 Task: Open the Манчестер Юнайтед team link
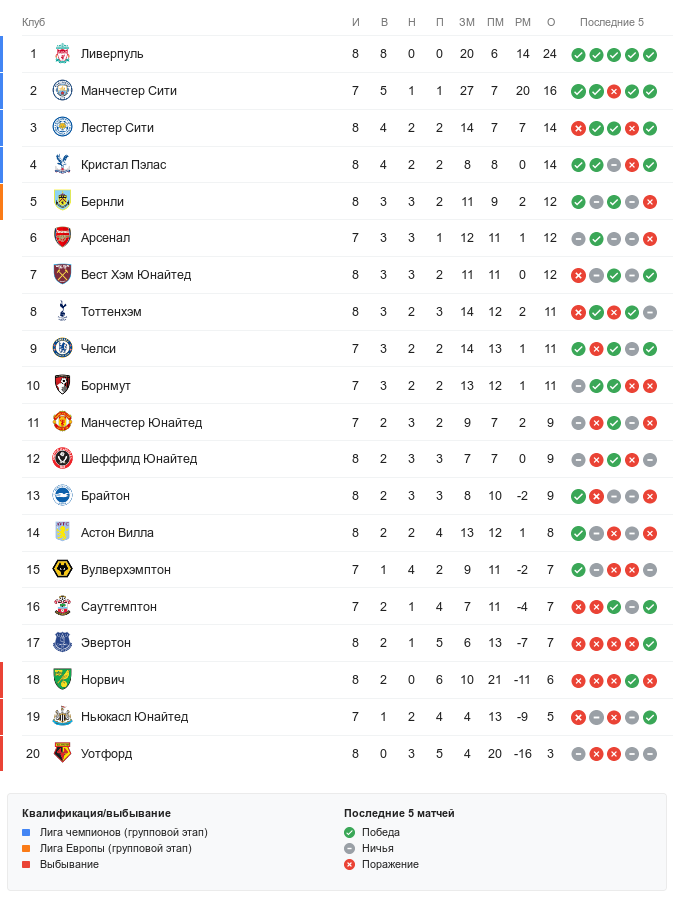(141, 423)
